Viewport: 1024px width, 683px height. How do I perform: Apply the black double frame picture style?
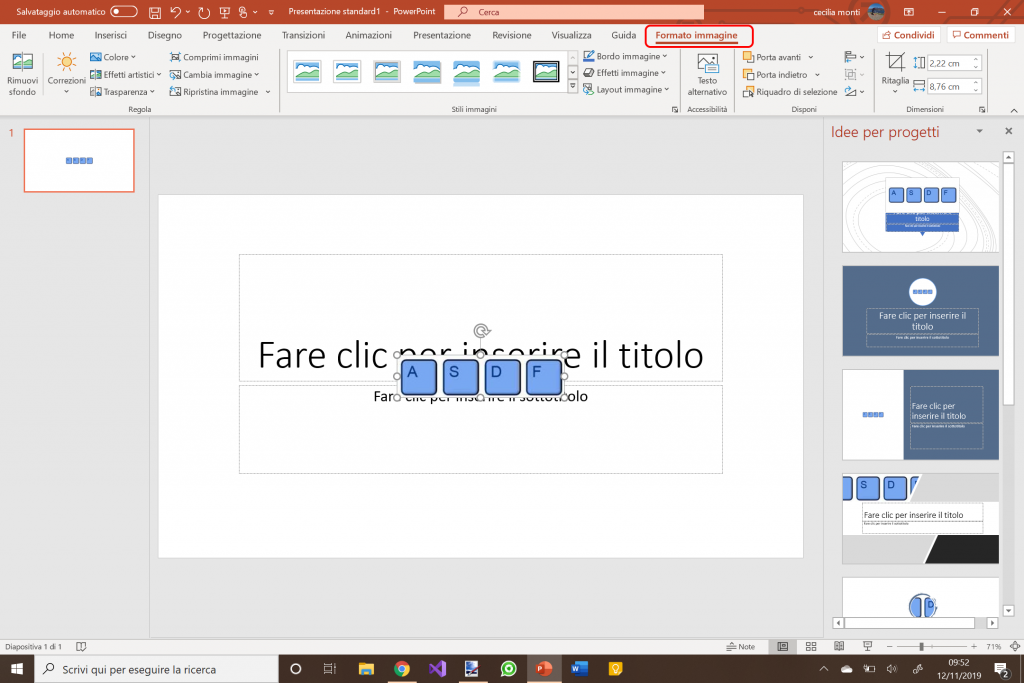[x=546, y=72]
